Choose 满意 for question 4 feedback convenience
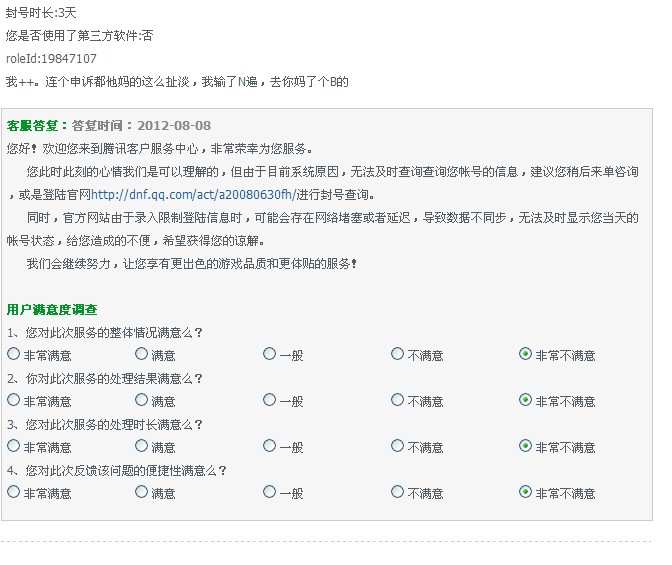 pos(141,492)
